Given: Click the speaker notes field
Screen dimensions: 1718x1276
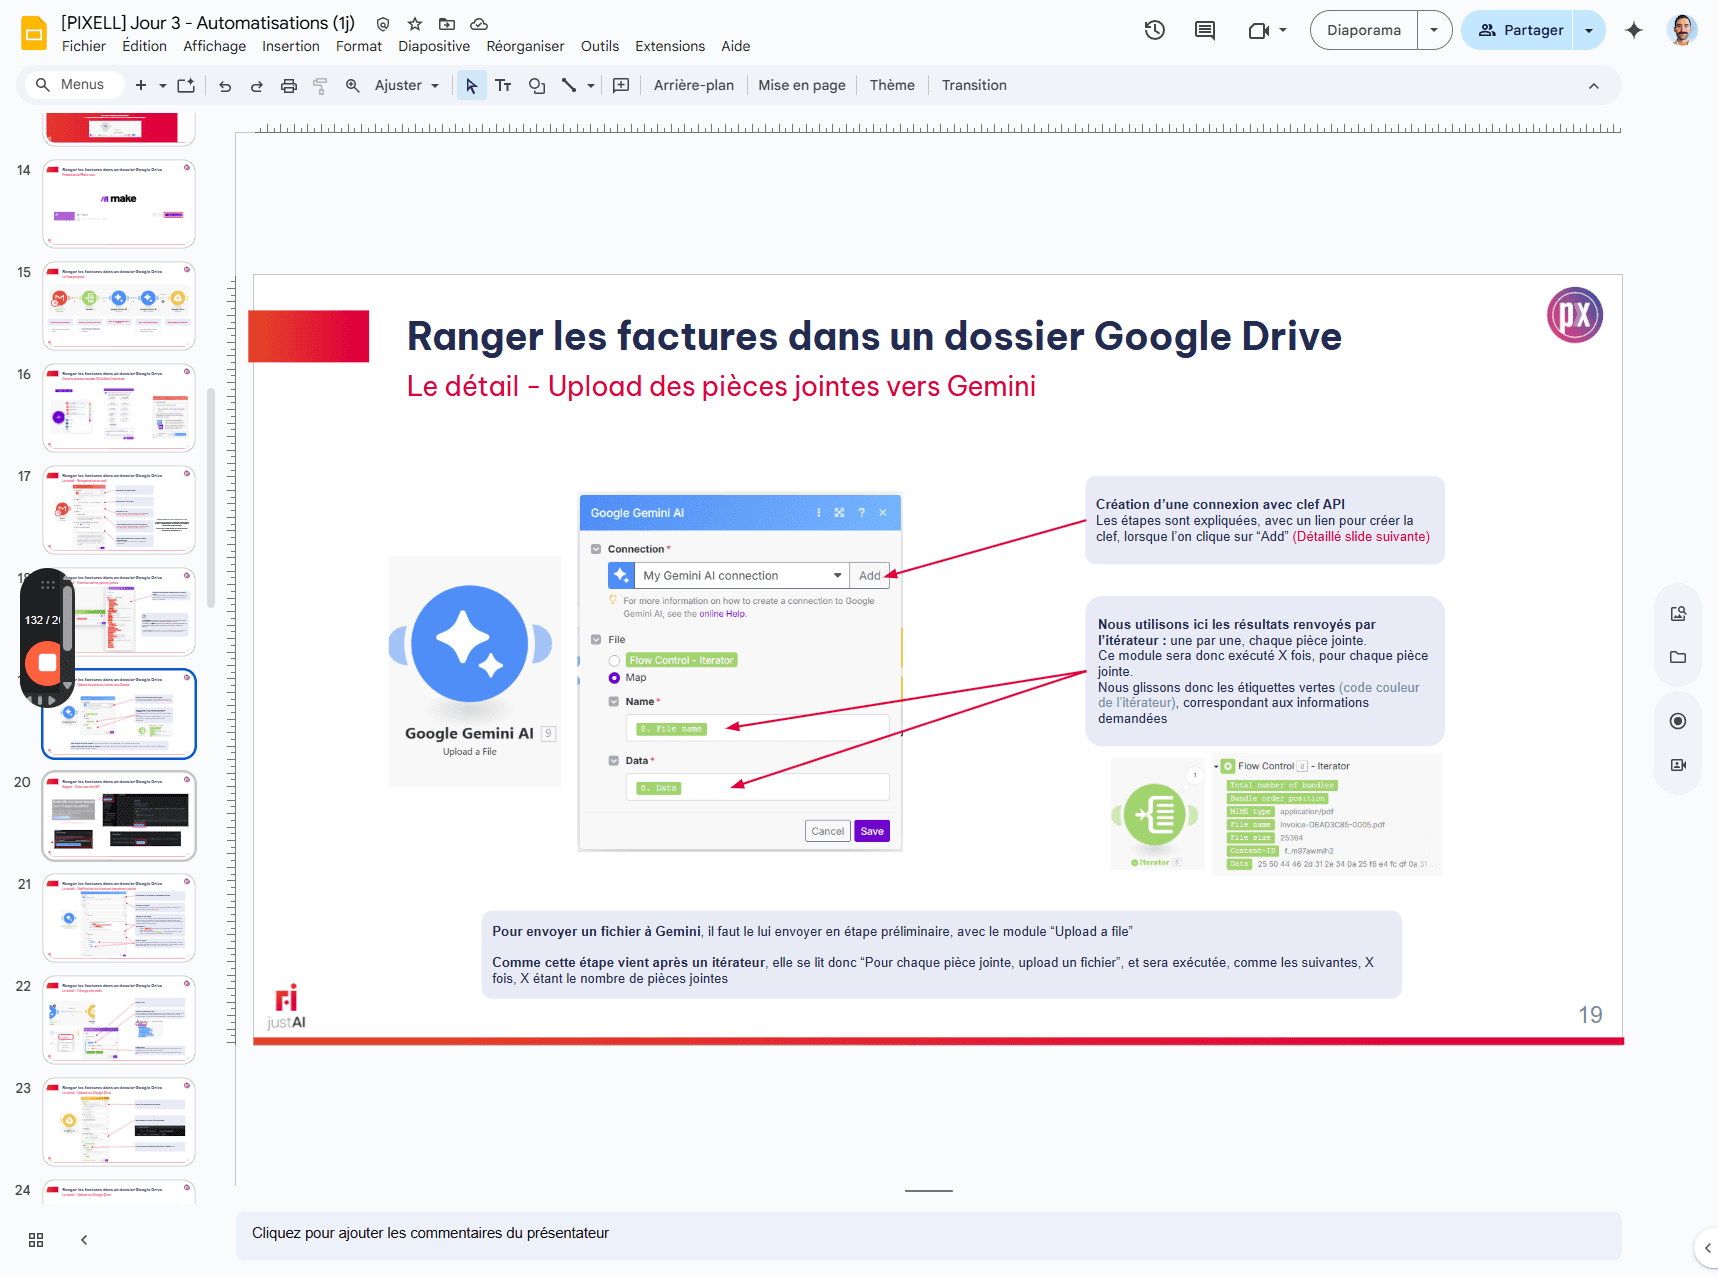Looking at the screenshot, I should [x=929, y=1234].
